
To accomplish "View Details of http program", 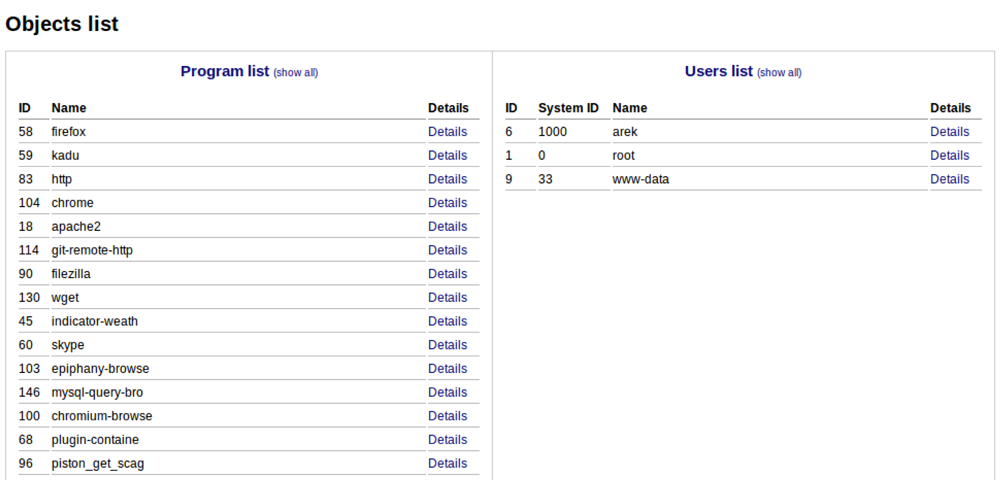I will [447, 179].
